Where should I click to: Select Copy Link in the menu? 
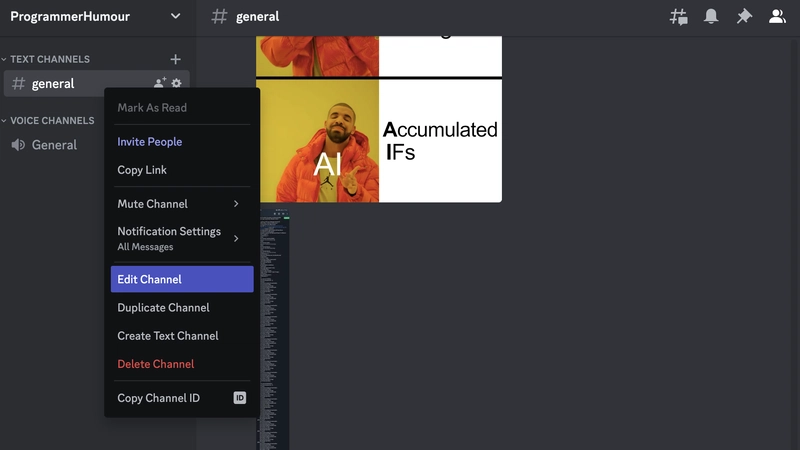182,170
